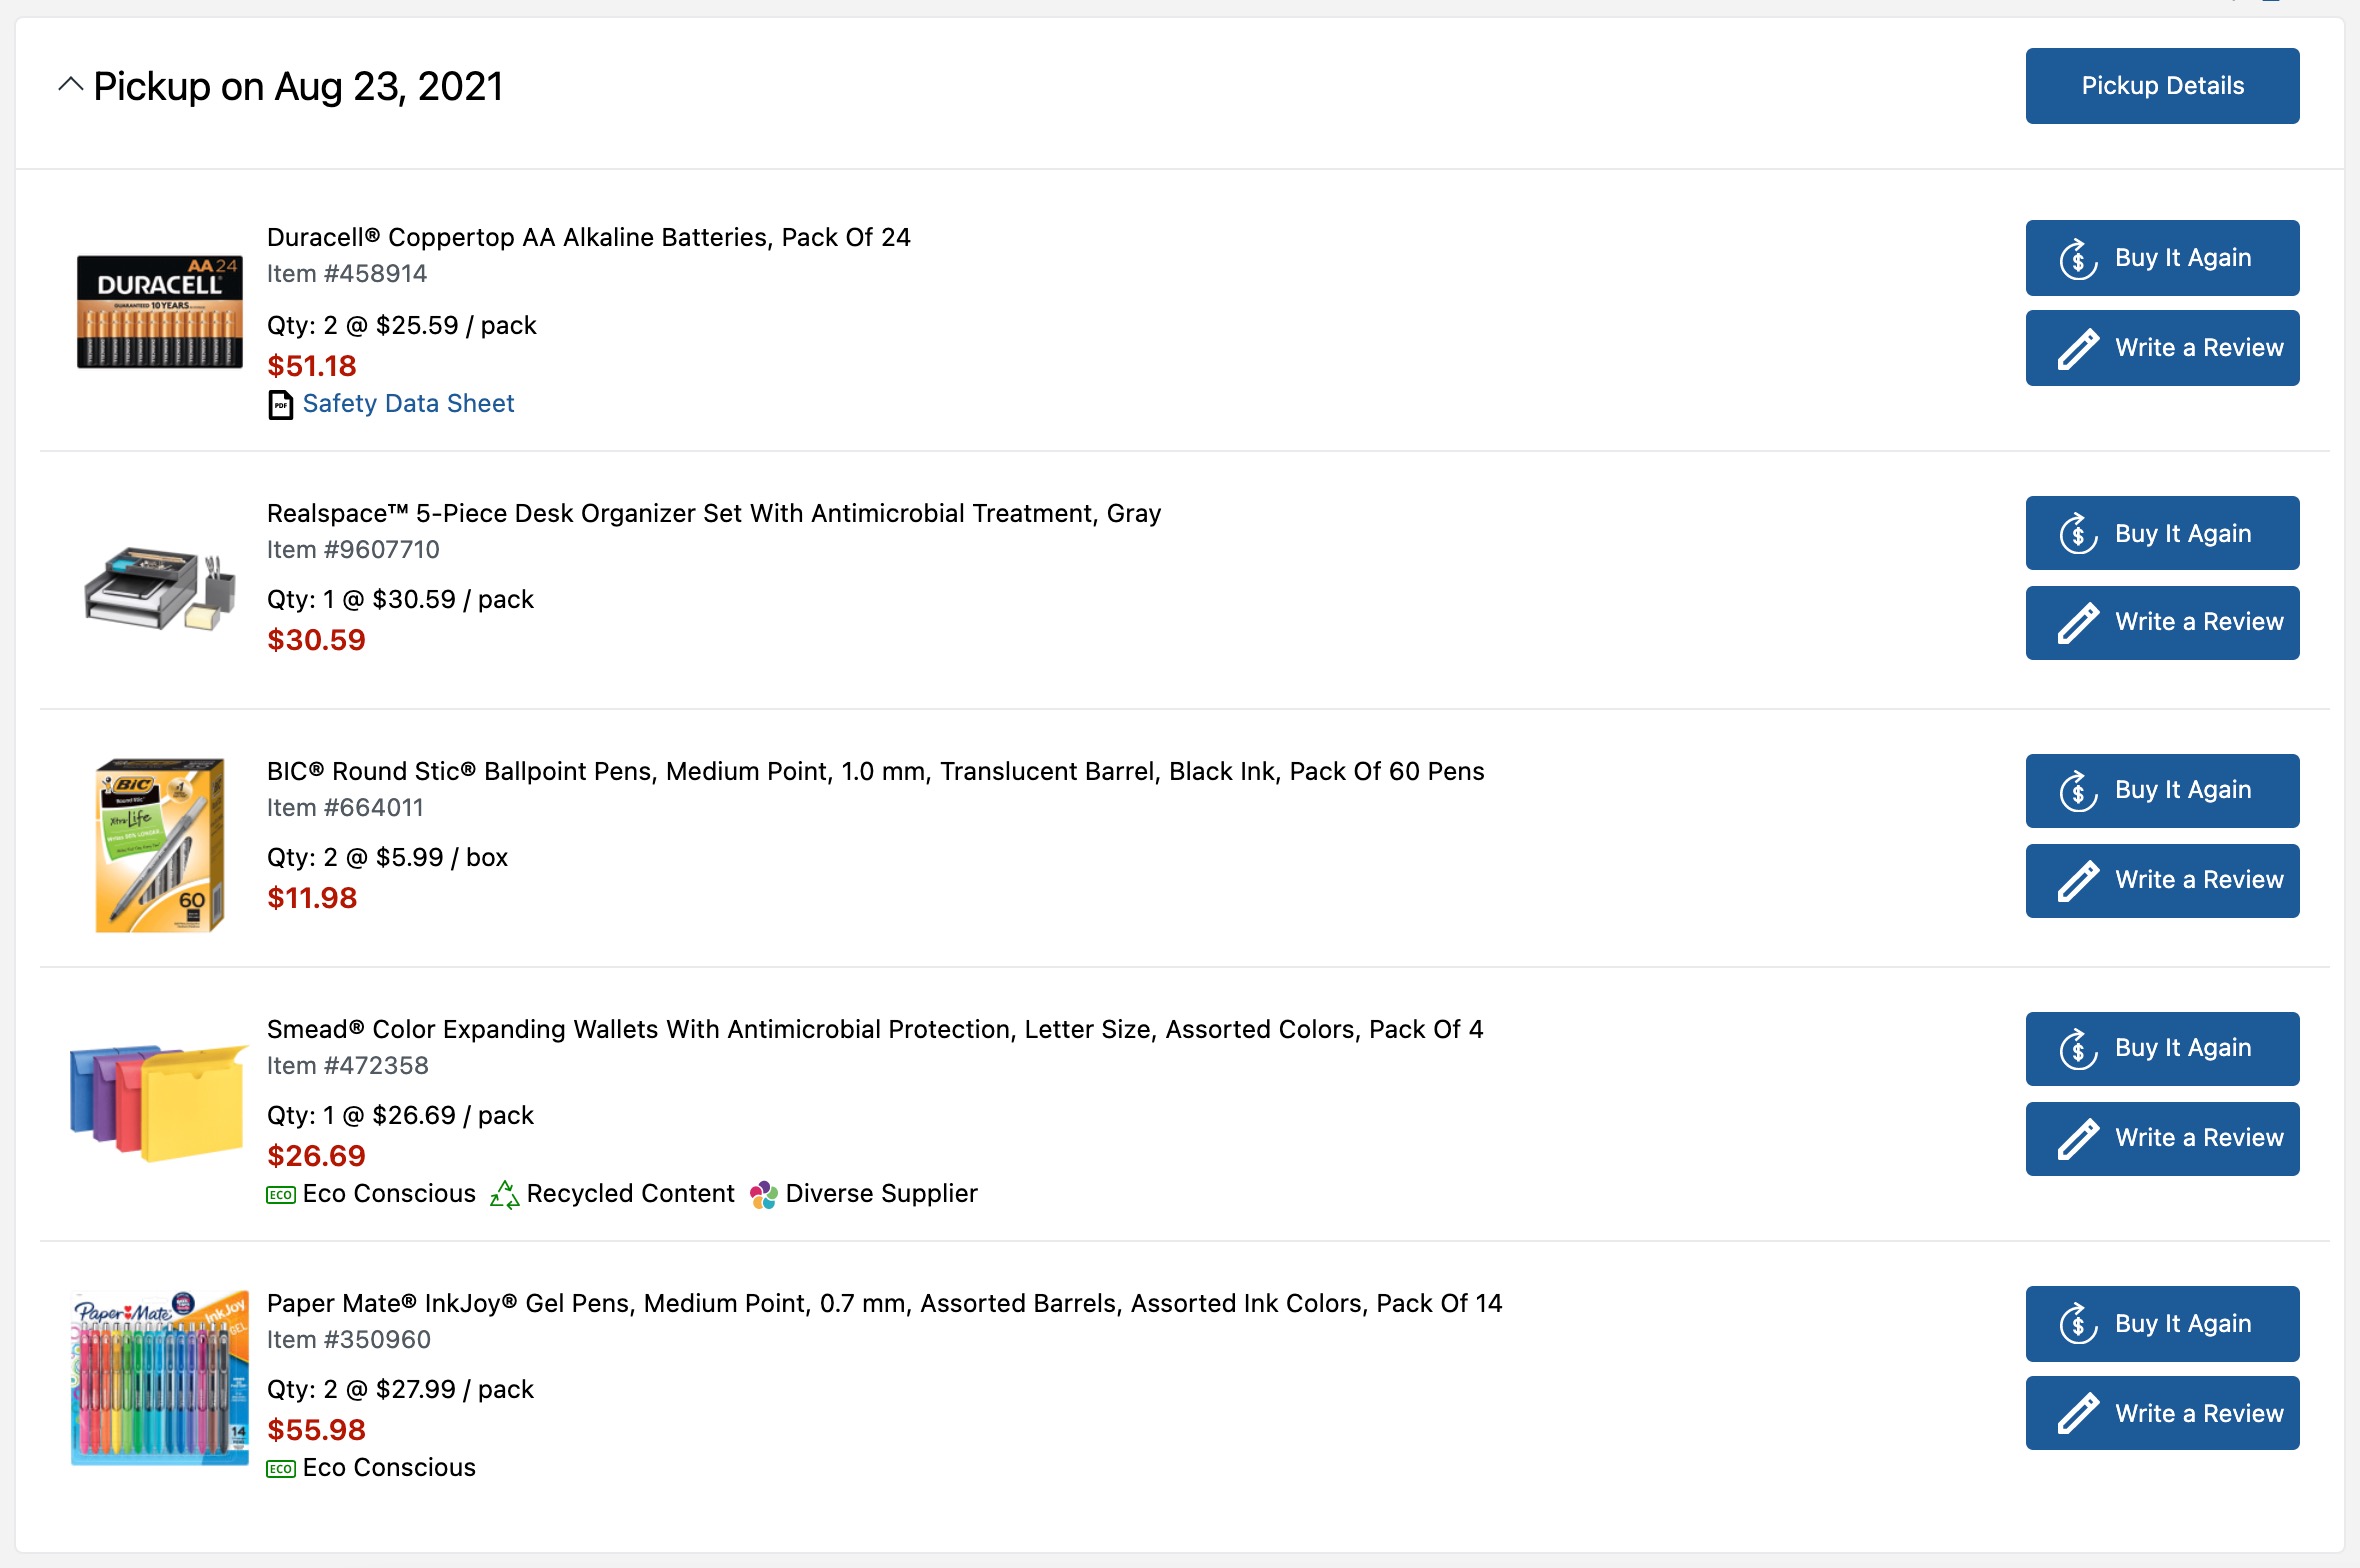This screenshot has height=1568, width=2360.
Task: Open the Duracell batteries product thumbnail
Action: [160, 312]
